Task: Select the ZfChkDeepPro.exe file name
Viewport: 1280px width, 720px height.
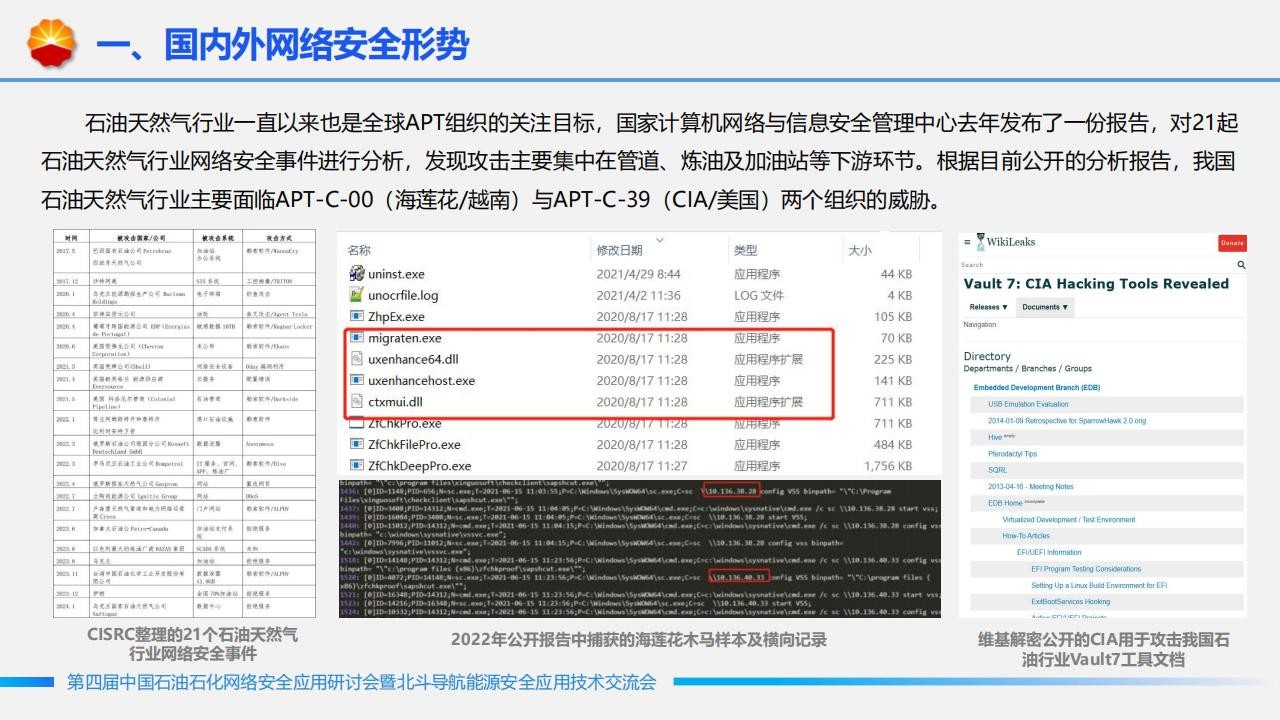Action: pyautogui.click(x=419, y=466)
